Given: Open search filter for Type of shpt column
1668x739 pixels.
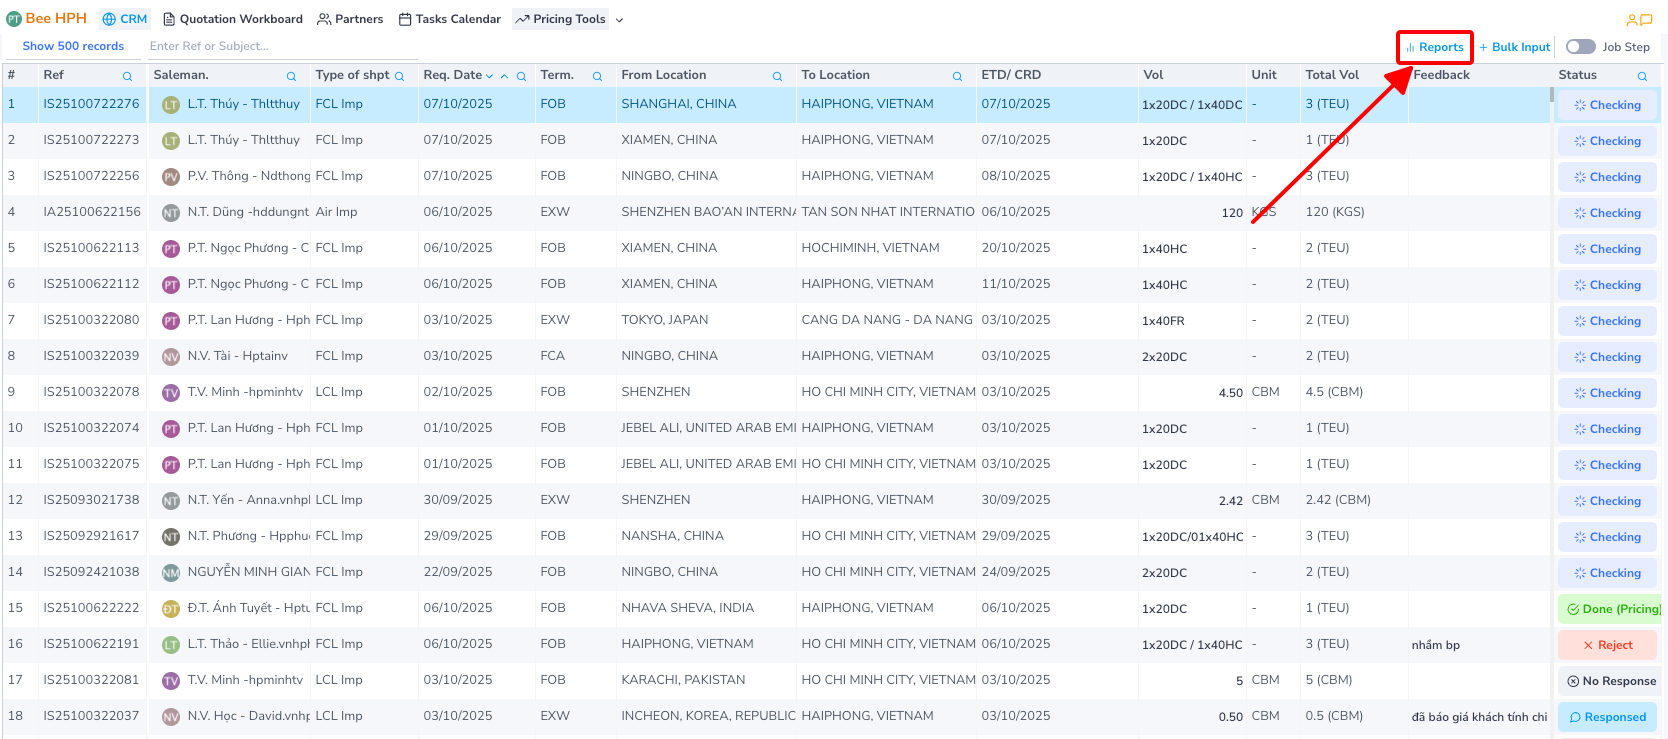Looking at the screenshot, I should click(399, 76).
